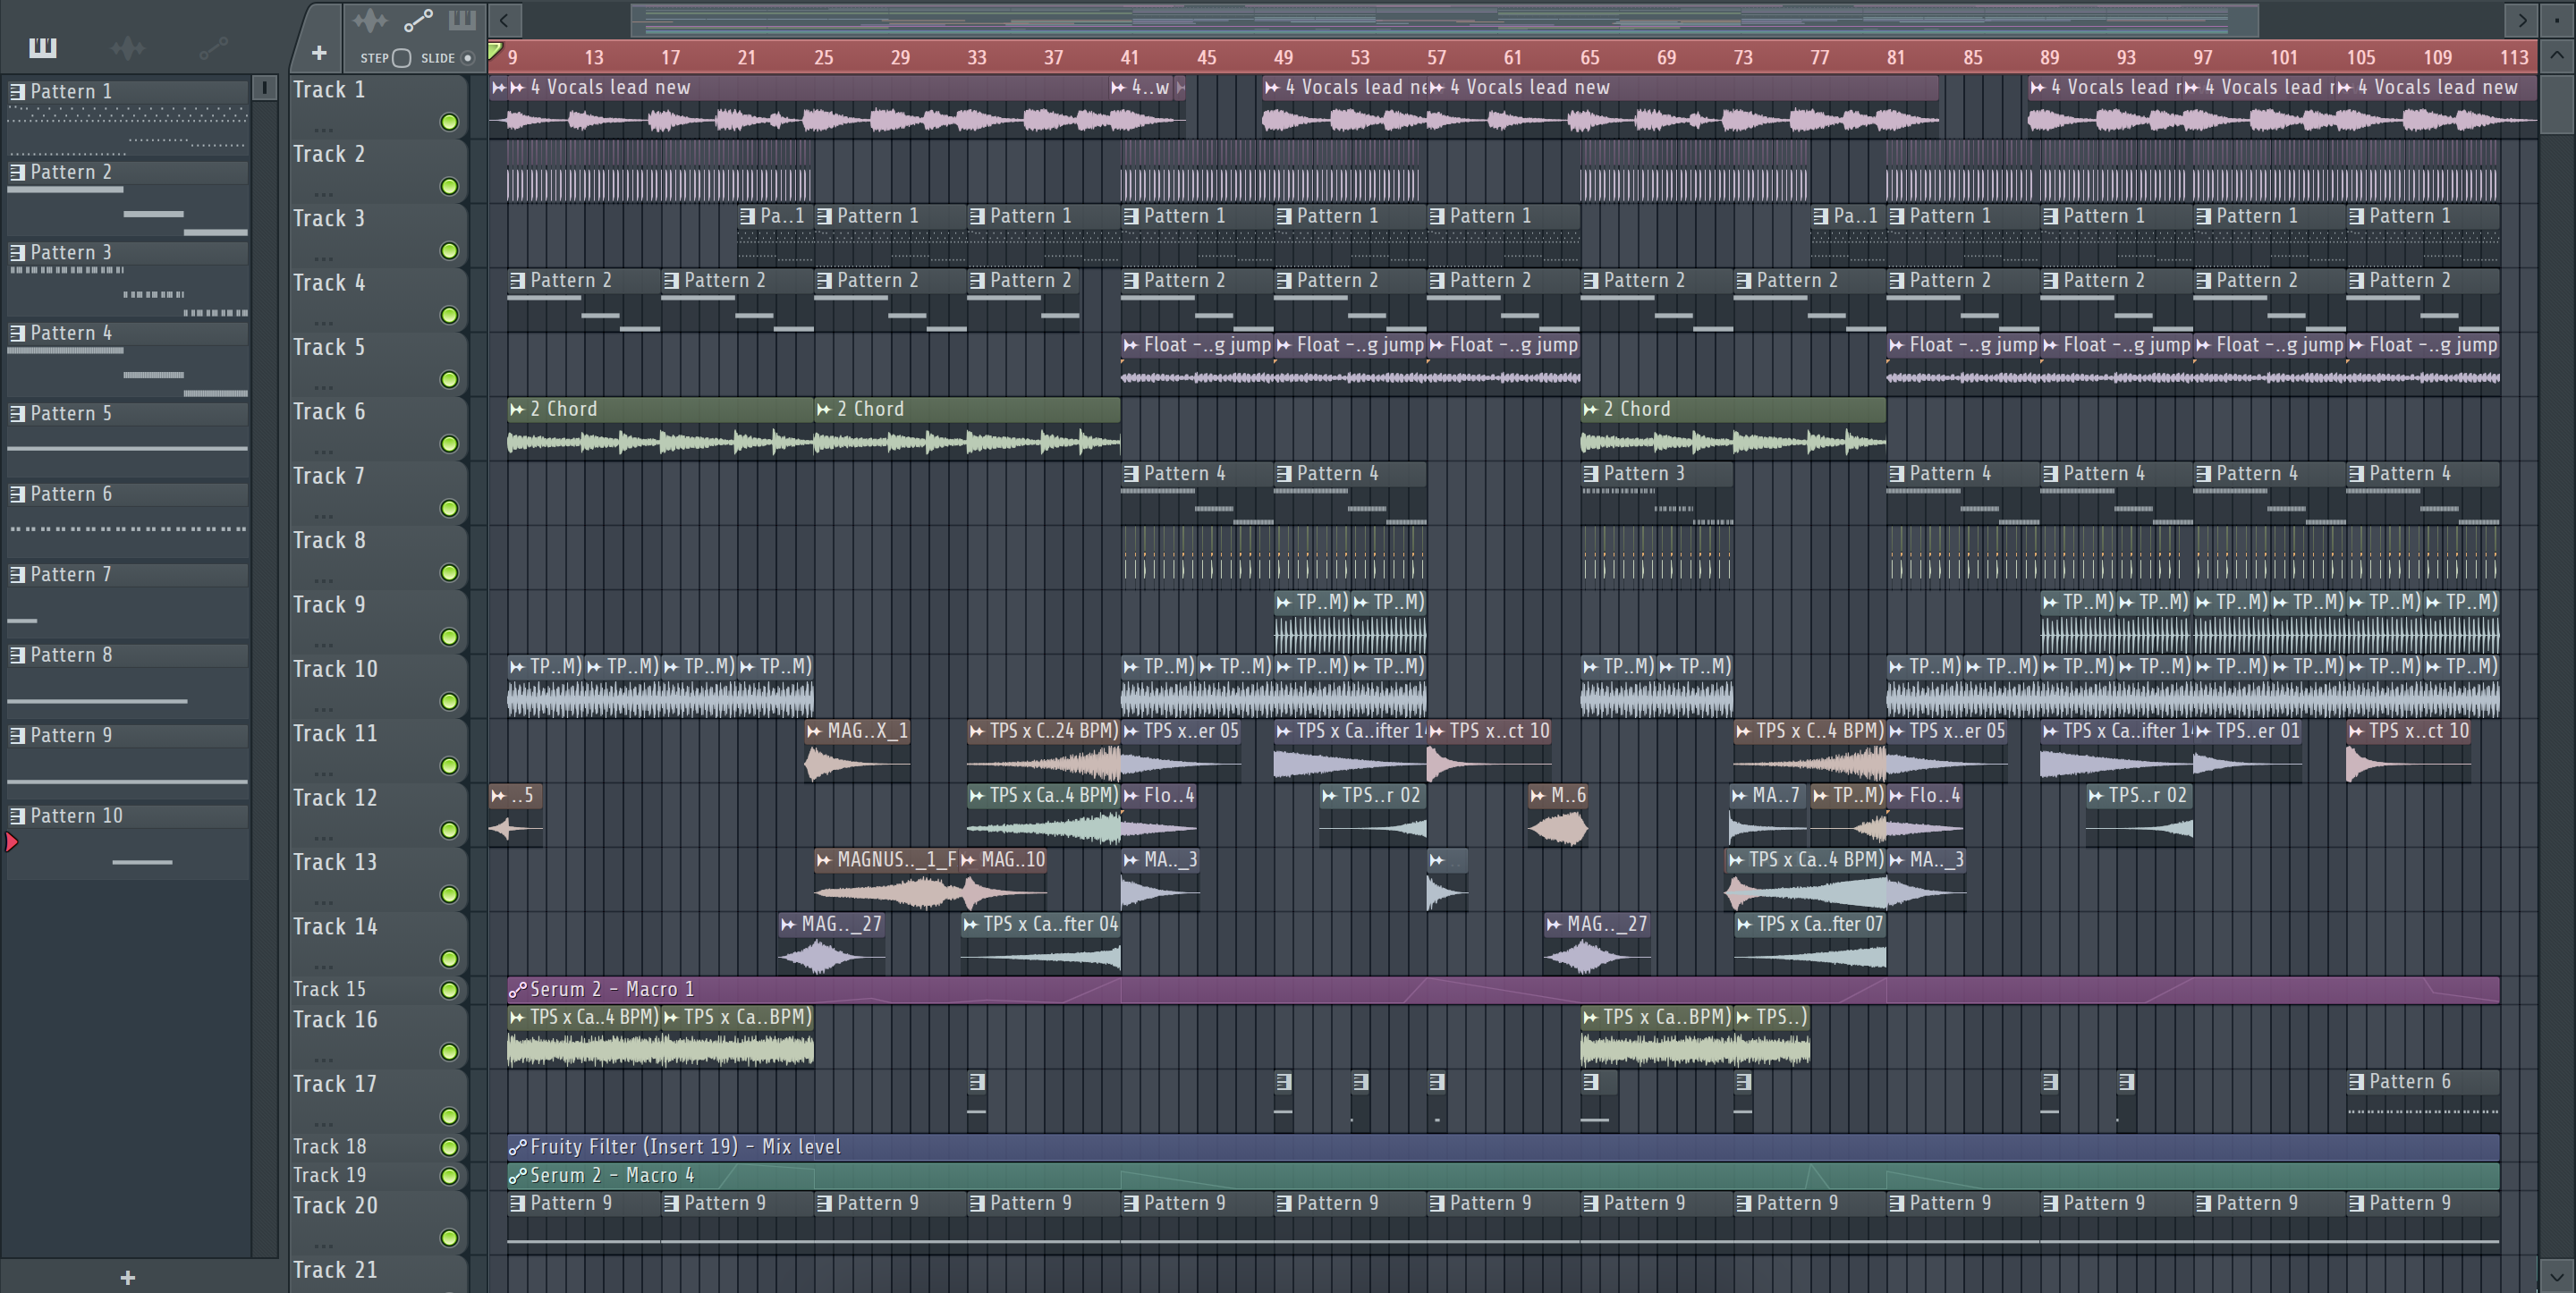Click the waveform icon on TPS x Ca..fter 04 clip
This screenshot has height=1293, width=2576.
[970, 925]
